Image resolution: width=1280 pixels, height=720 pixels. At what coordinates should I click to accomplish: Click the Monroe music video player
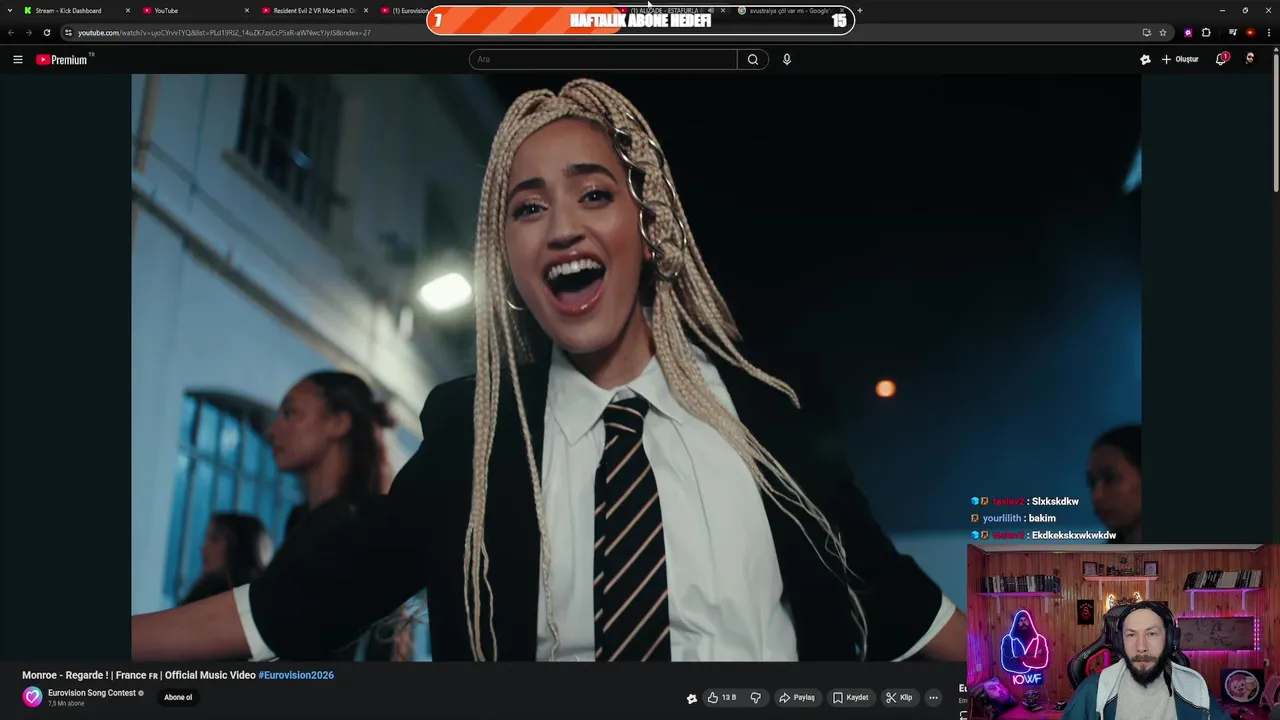[636, 367]
